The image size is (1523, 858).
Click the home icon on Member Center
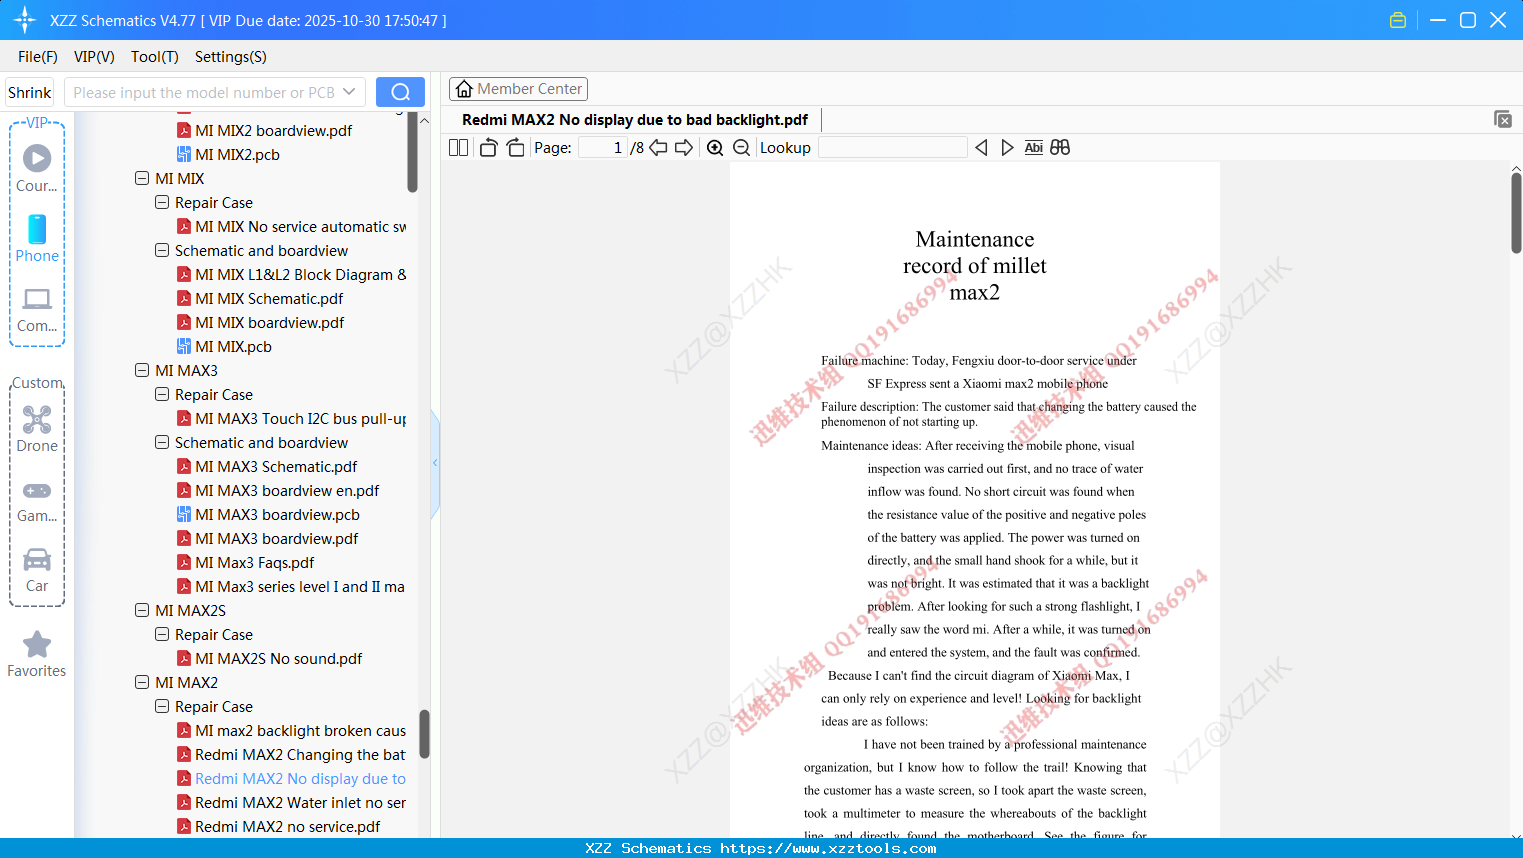pos(464,89)
